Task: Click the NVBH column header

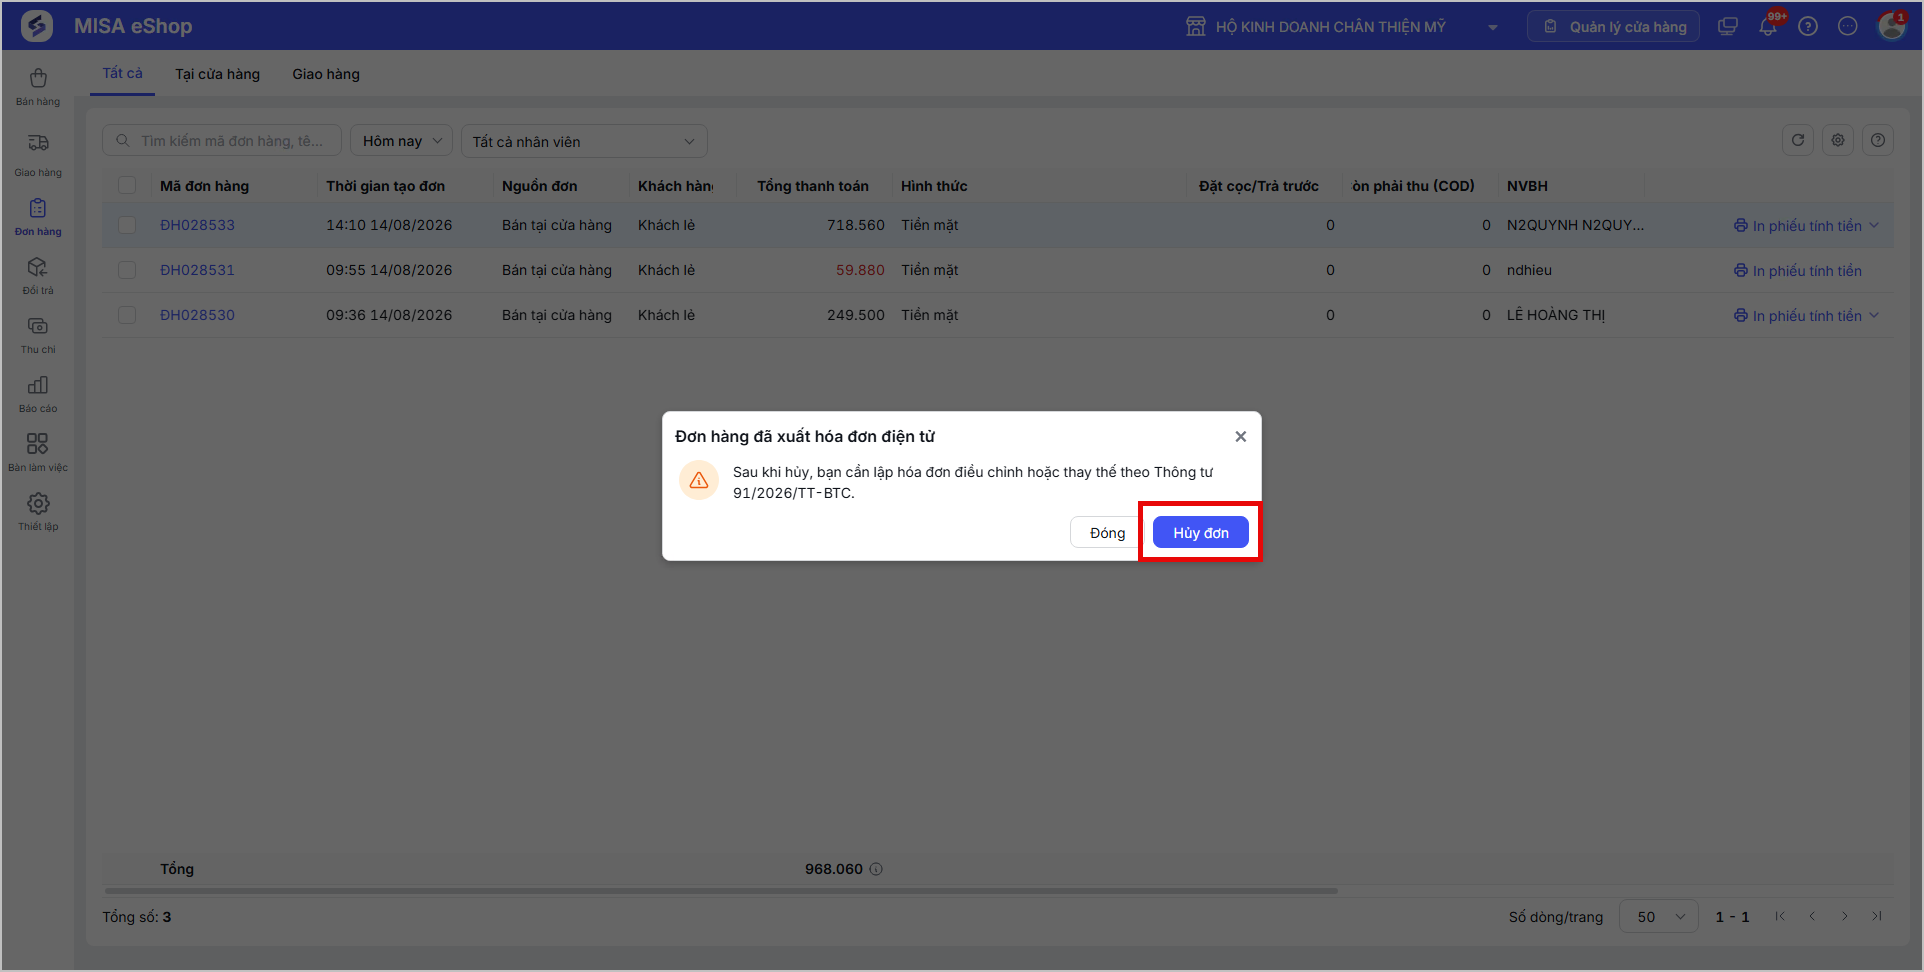Action: 1527,186
